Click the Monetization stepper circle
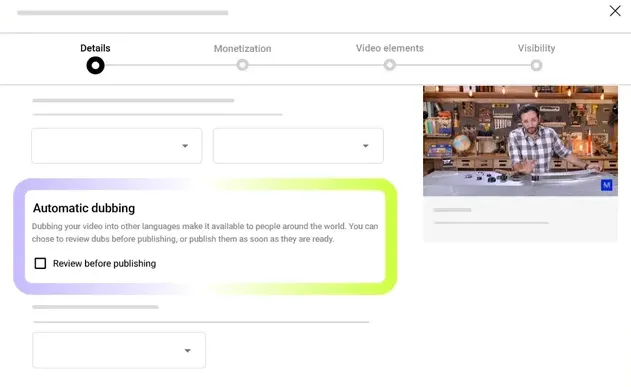 [x=242, y=65]
